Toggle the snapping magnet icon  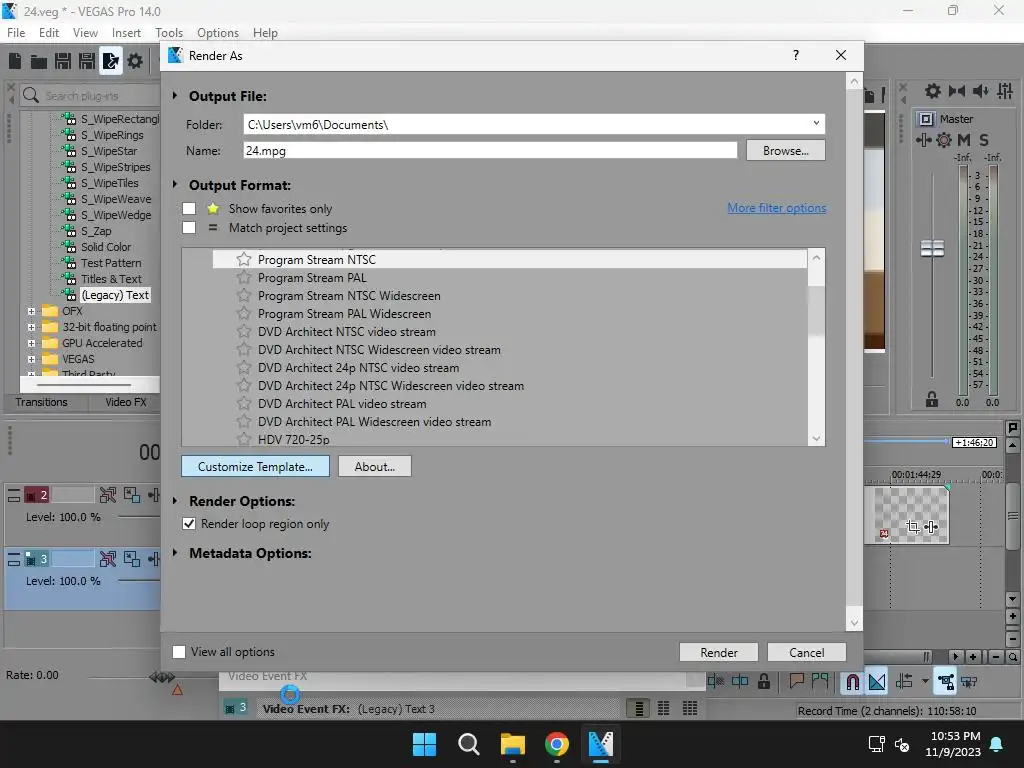coord(852,682)
